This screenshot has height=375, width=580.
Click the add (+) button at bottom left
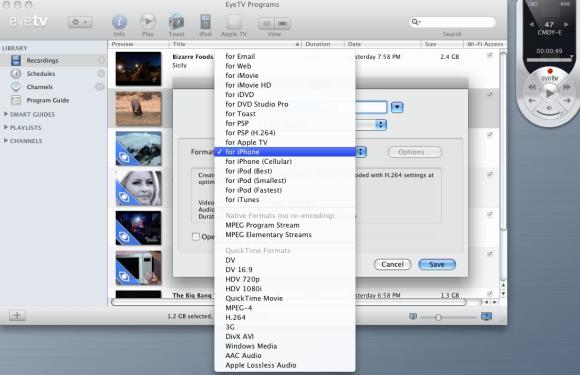click(17, 315)
